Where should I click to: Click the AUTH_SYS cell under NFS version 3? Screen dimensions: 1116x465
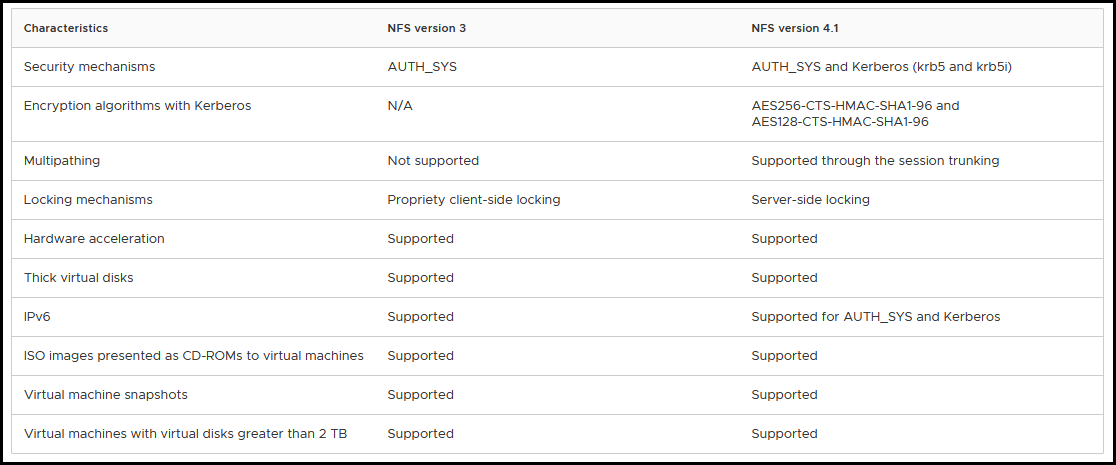[421, 67]
